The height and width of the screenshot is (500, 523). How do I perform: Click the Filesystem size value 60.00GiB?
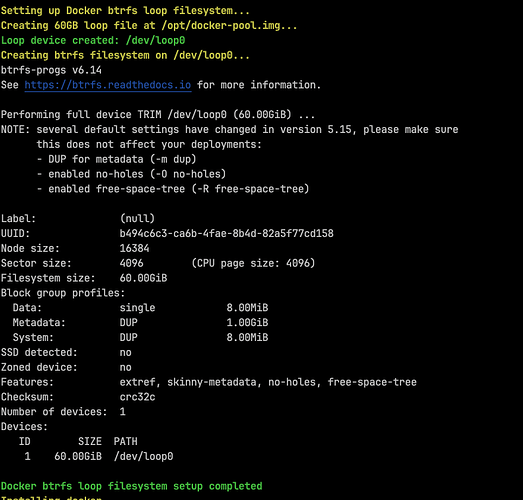pyautogui.click(x=143, y=278)
